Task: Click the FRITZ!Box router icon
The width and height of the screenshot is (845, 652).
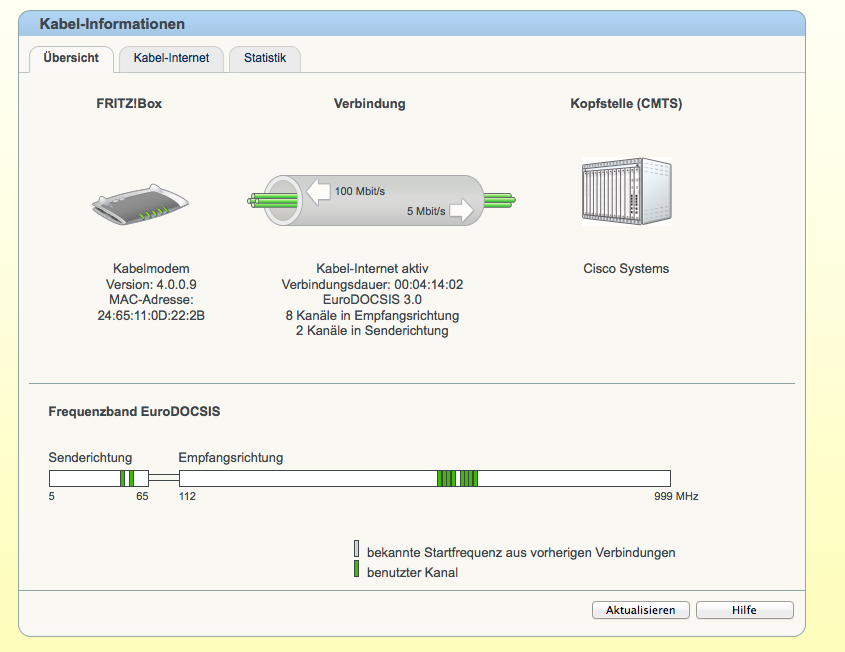Action: pos(140,205)
